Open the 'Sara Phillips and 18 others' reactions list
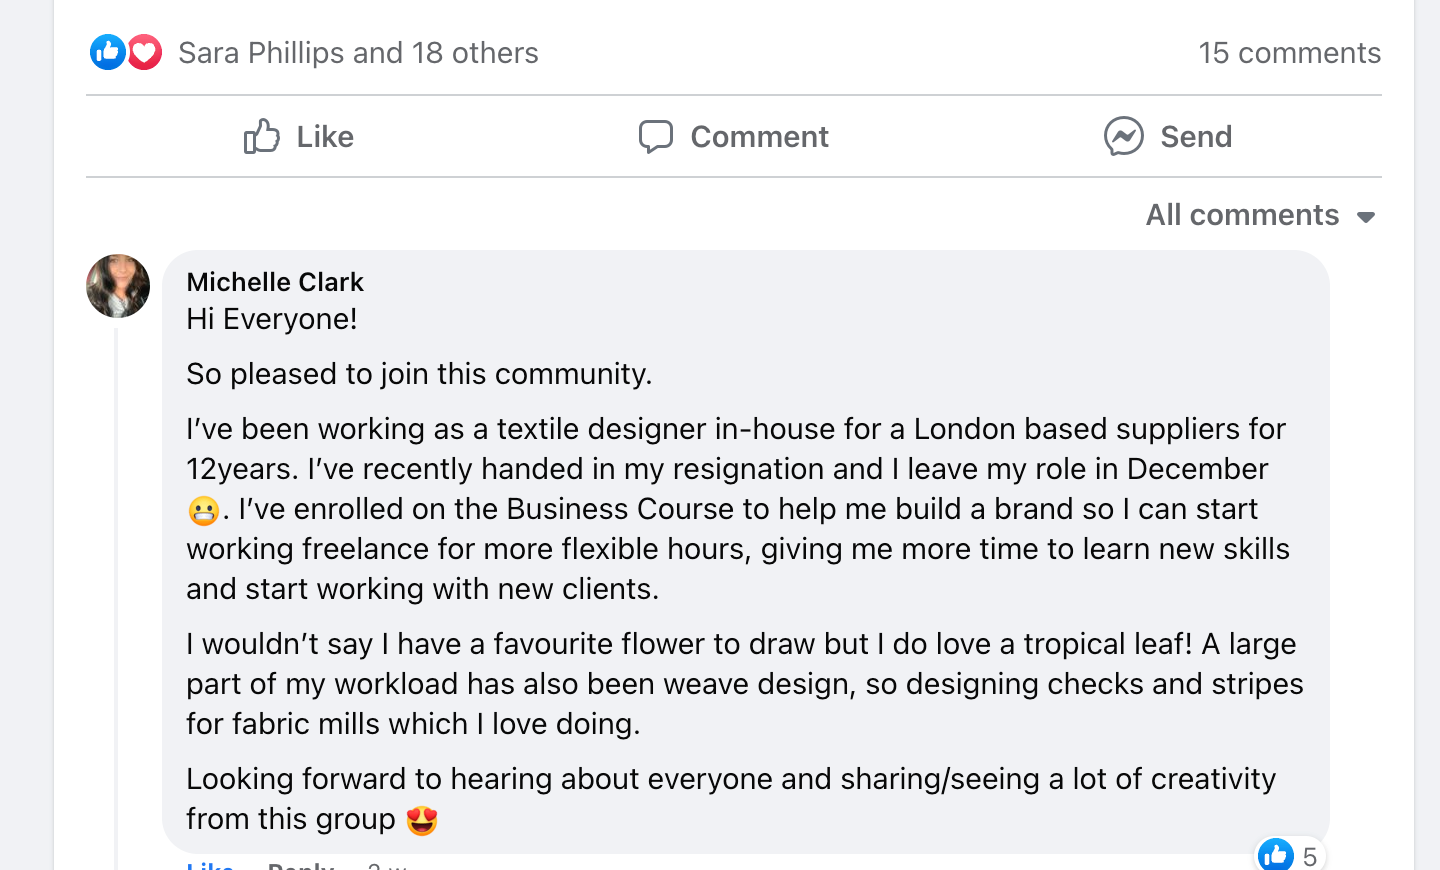Image resolution: width=1440 pixels, height=870 pixels. pos(358,53)
